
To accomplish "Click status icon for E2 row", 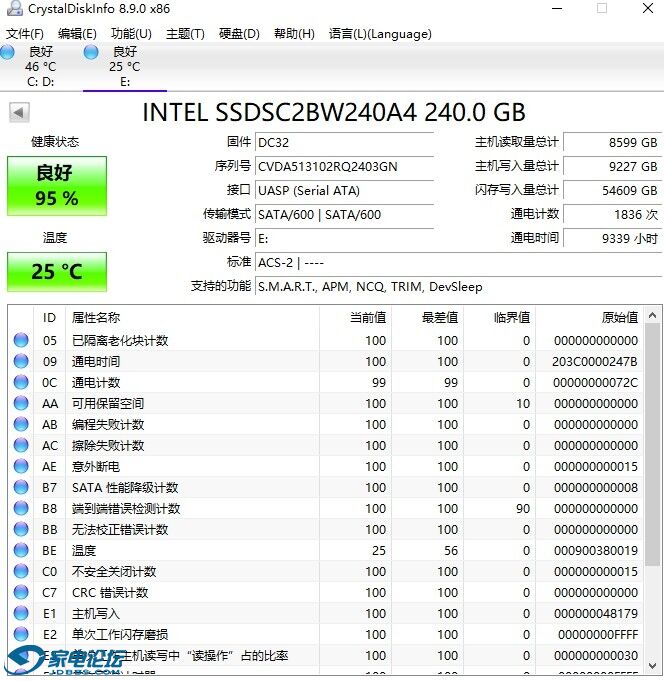I will click(21, 634).
